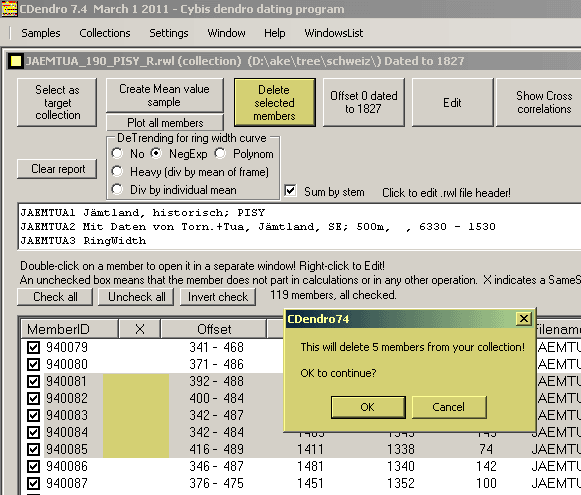581x495 pixels.
Task: Confirm deletion with OK in CDendro74 dialog
Action: pyautogui.click(x=368, y=407)
